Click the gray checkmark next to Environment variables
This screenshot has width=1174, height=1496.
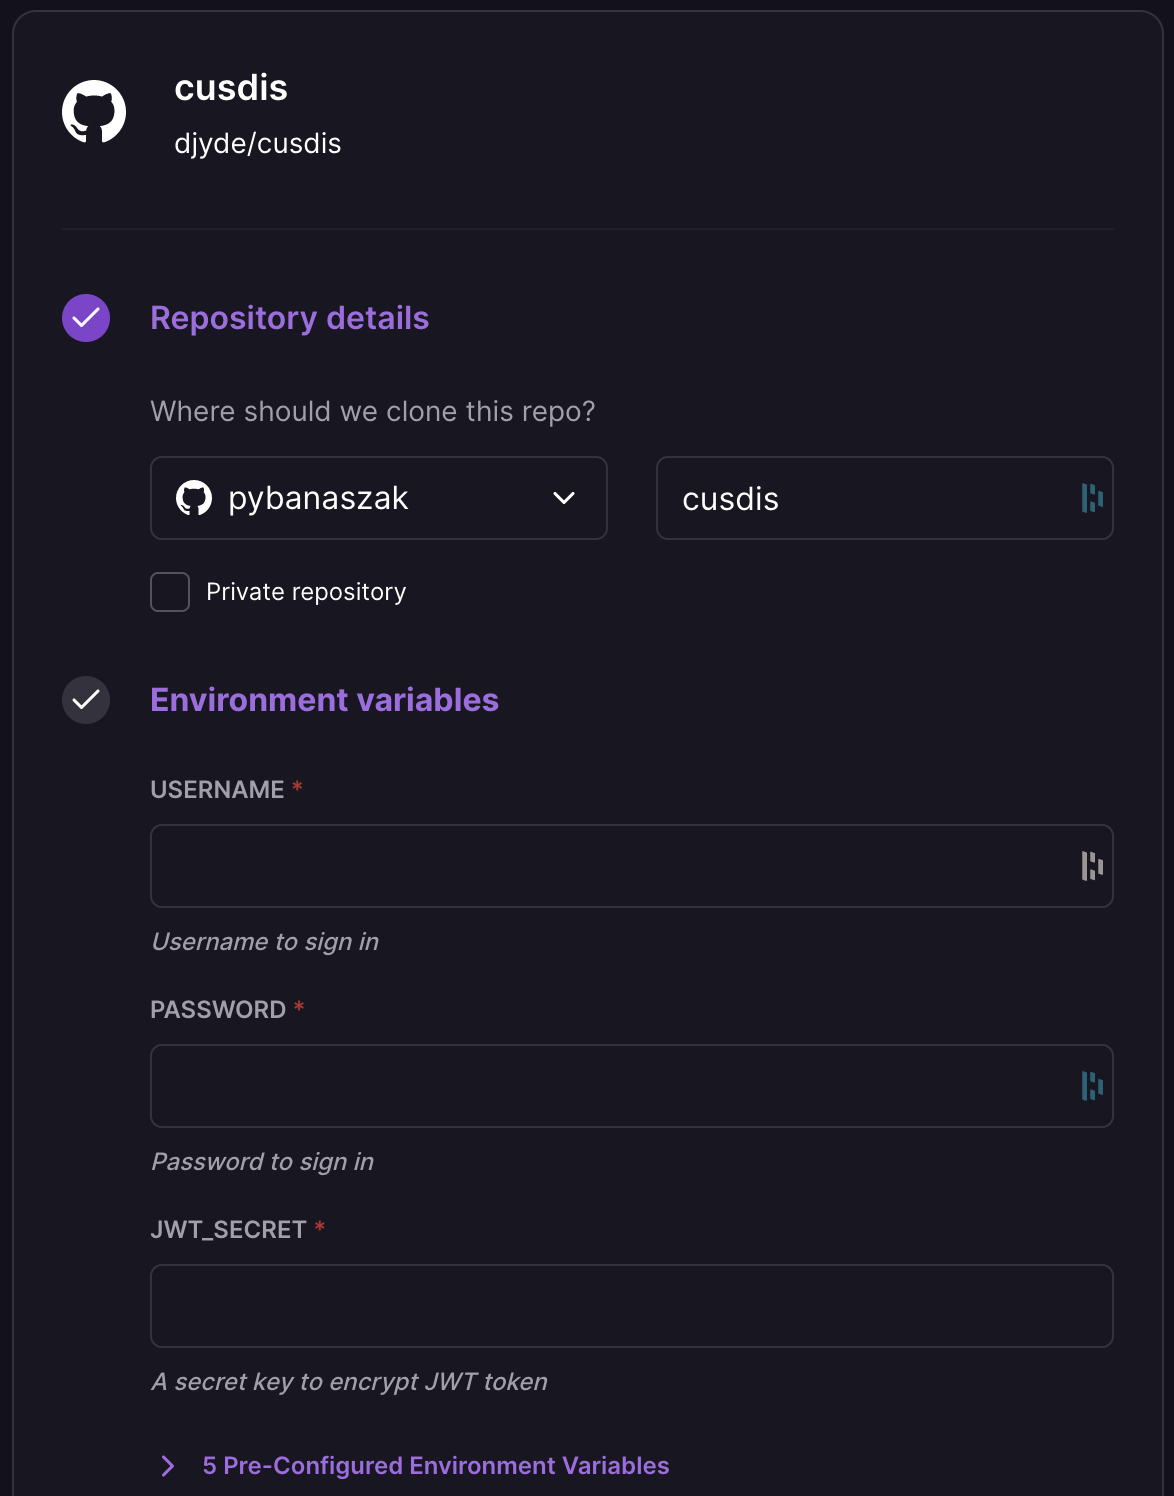point(86,700)
